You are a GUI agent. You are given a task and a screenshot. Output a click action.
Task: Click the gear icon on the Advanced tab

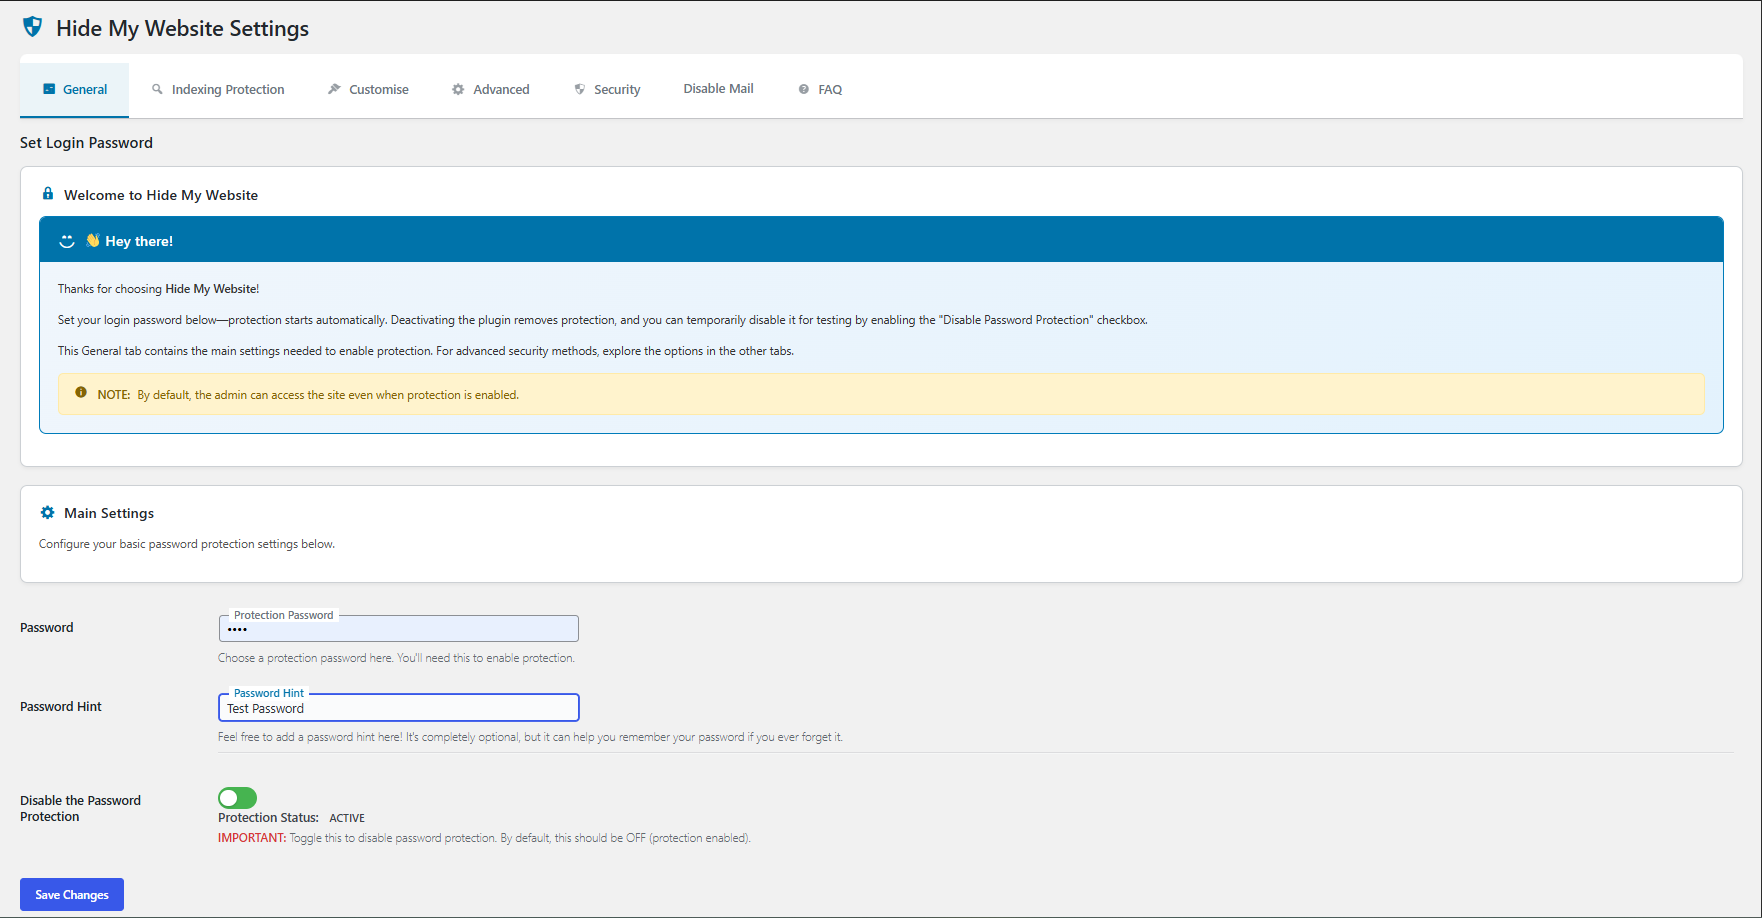458,89
